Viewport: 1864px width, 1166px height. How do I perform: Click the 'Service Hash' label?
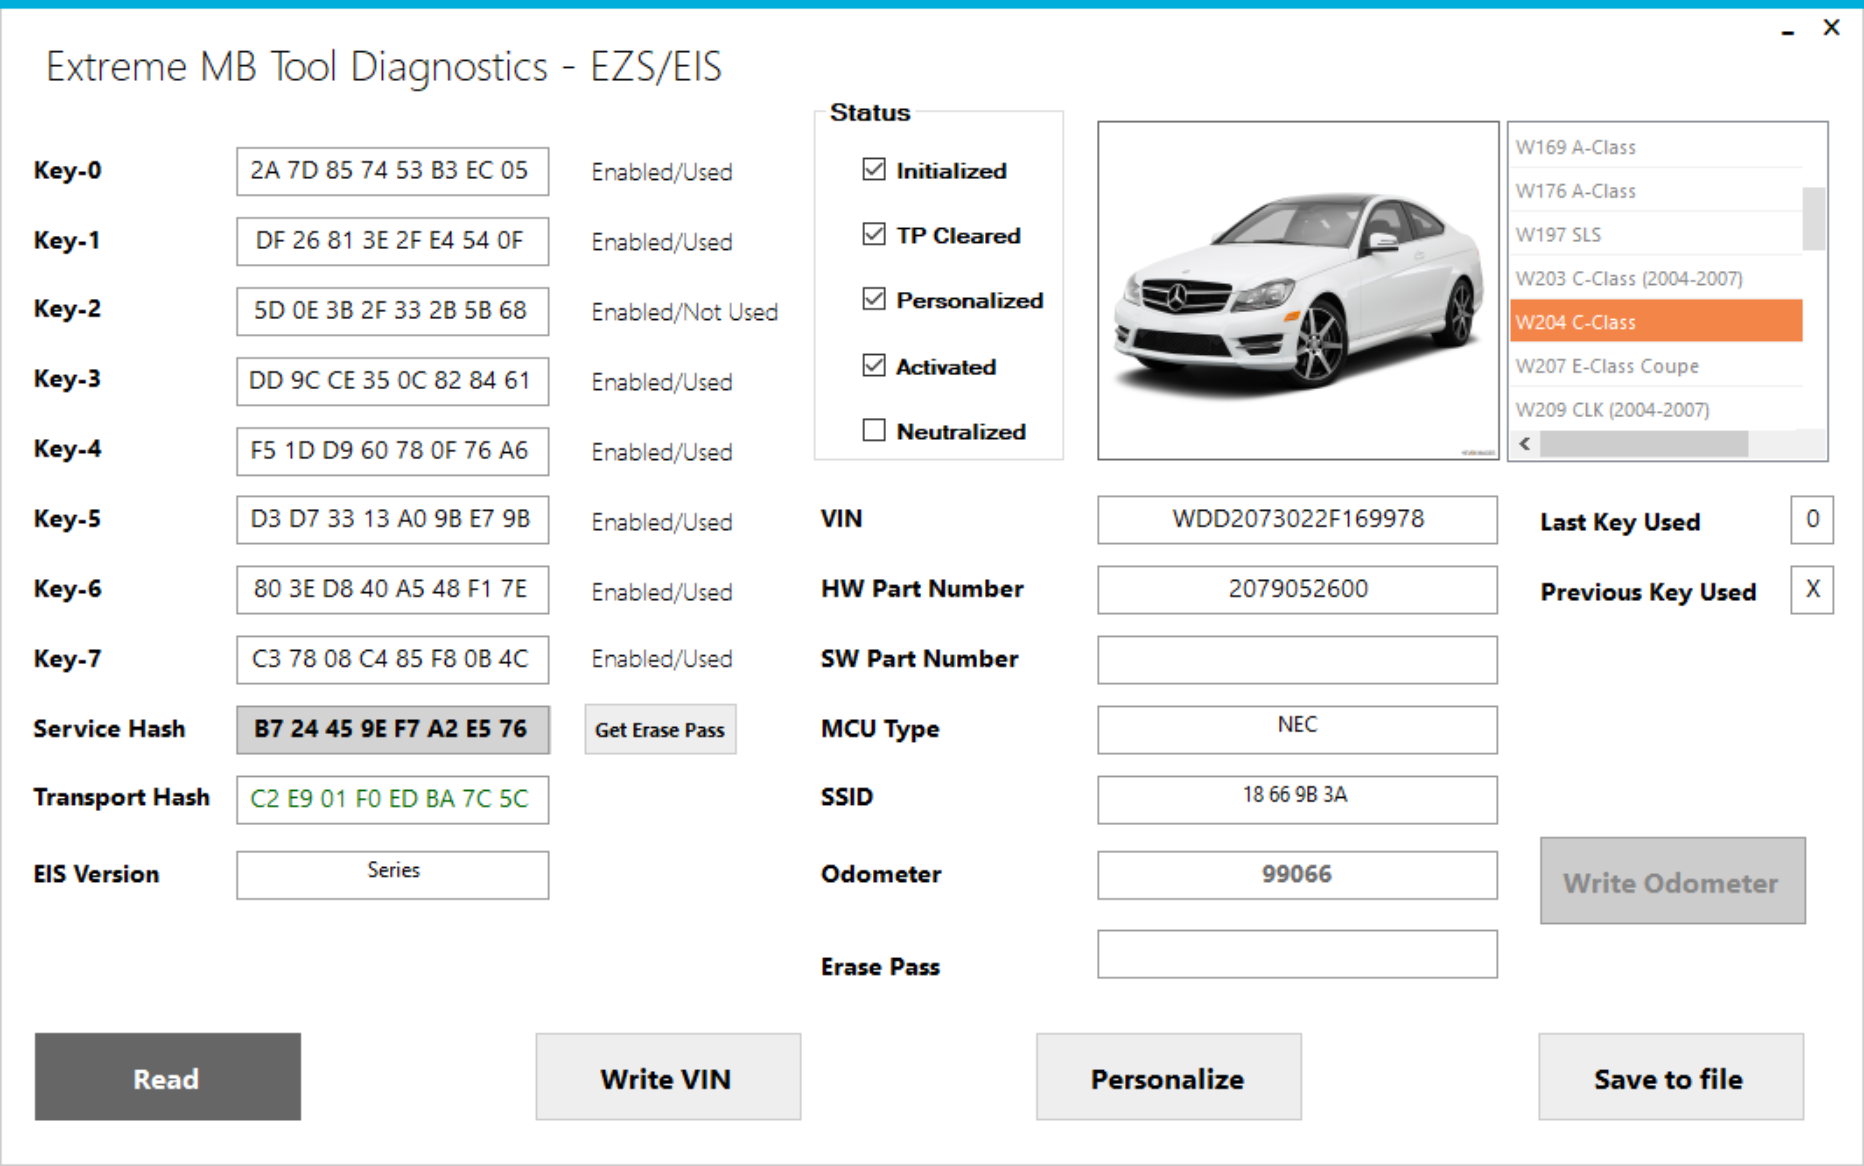pyautogui.click(x=109, y=729)
